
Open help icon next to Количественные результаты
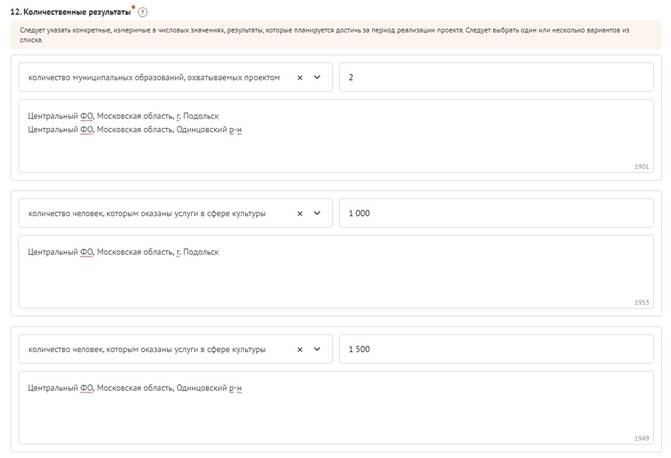pyautogui.click(x=143, y=12)
